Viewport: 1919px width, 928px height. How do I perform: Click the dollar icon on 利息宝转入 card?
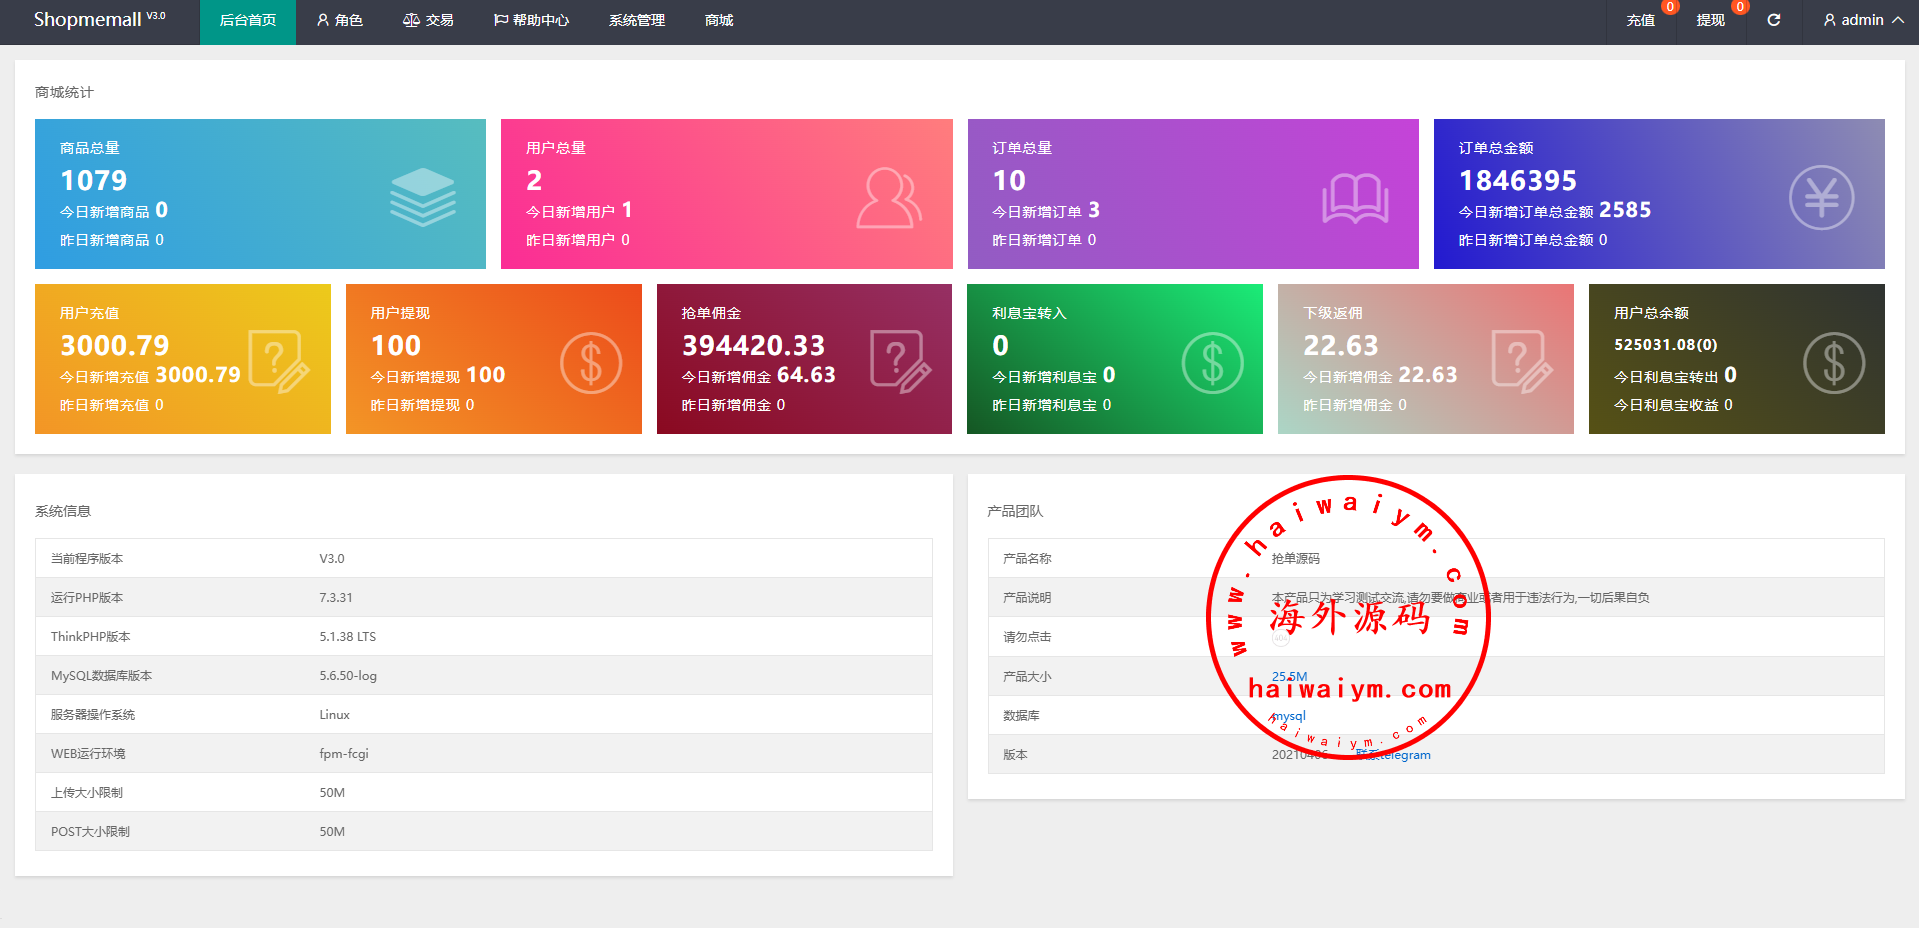pyautogui.click(x=1212, y=362)
